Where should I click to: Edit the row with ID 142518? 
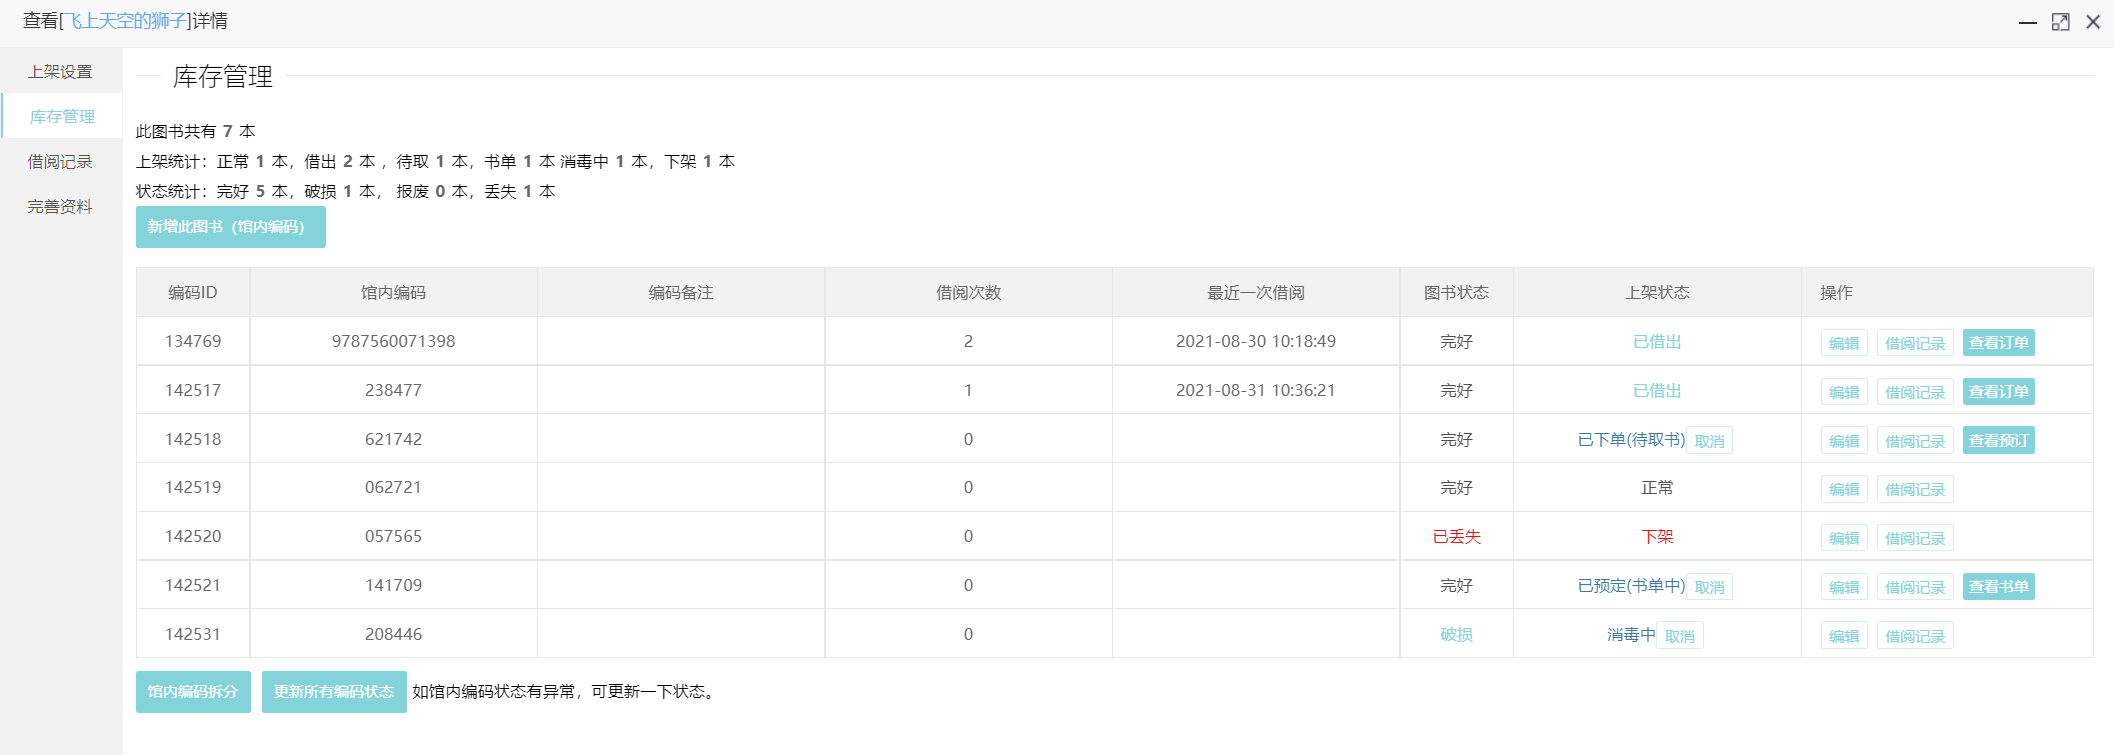pos(1844,441)
